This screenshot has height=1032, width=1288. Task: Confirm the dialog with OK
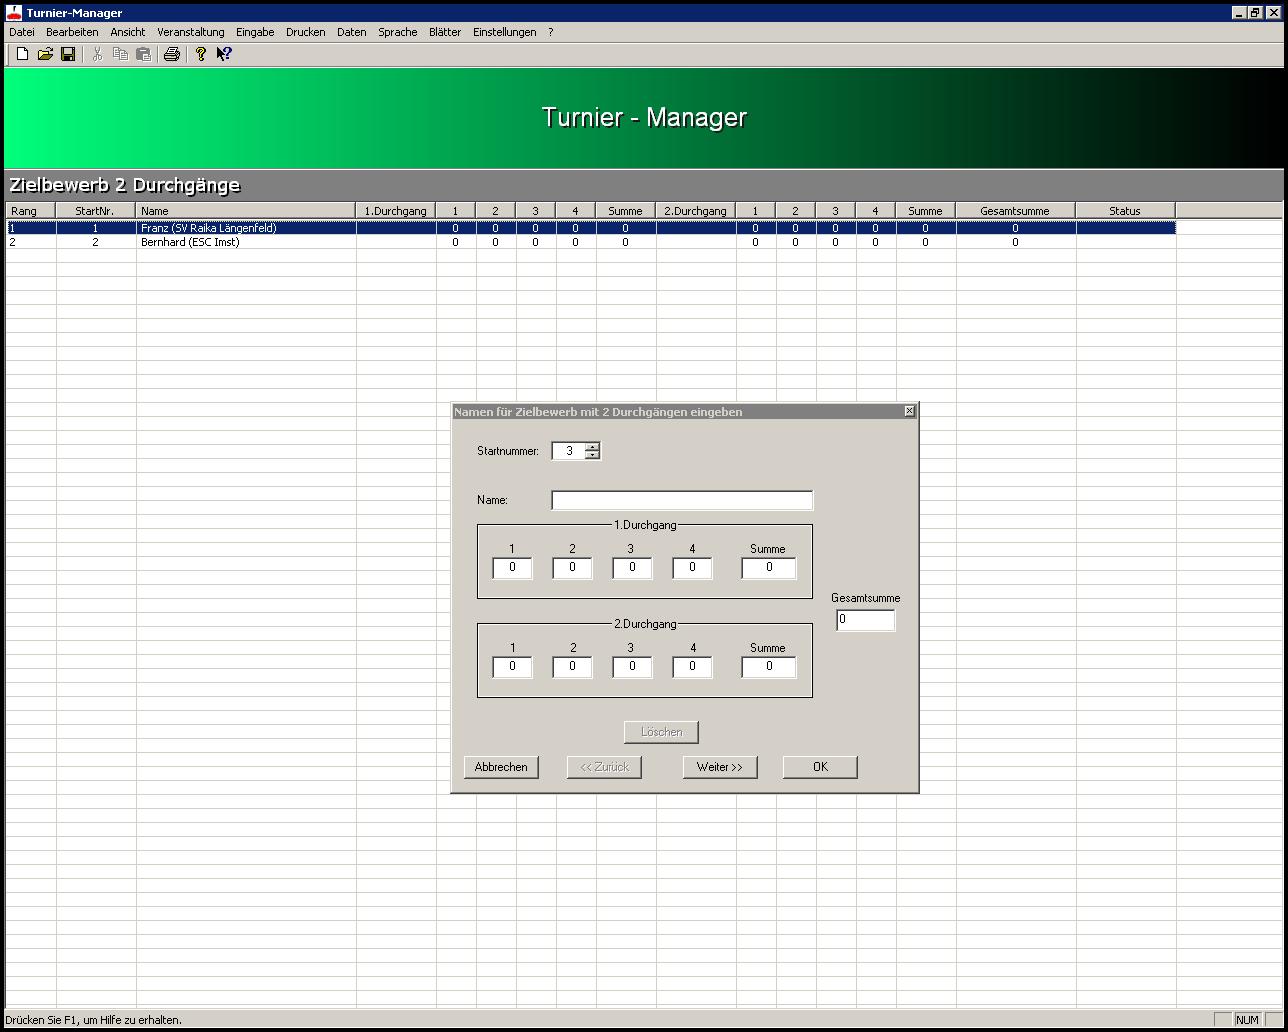[x=820, y=767]
